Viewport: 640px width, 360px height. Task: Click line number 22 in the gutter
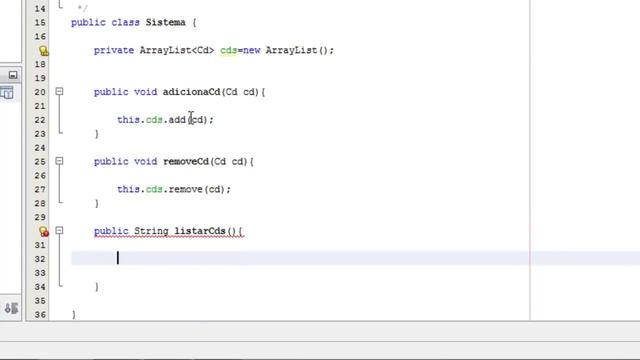40,120
